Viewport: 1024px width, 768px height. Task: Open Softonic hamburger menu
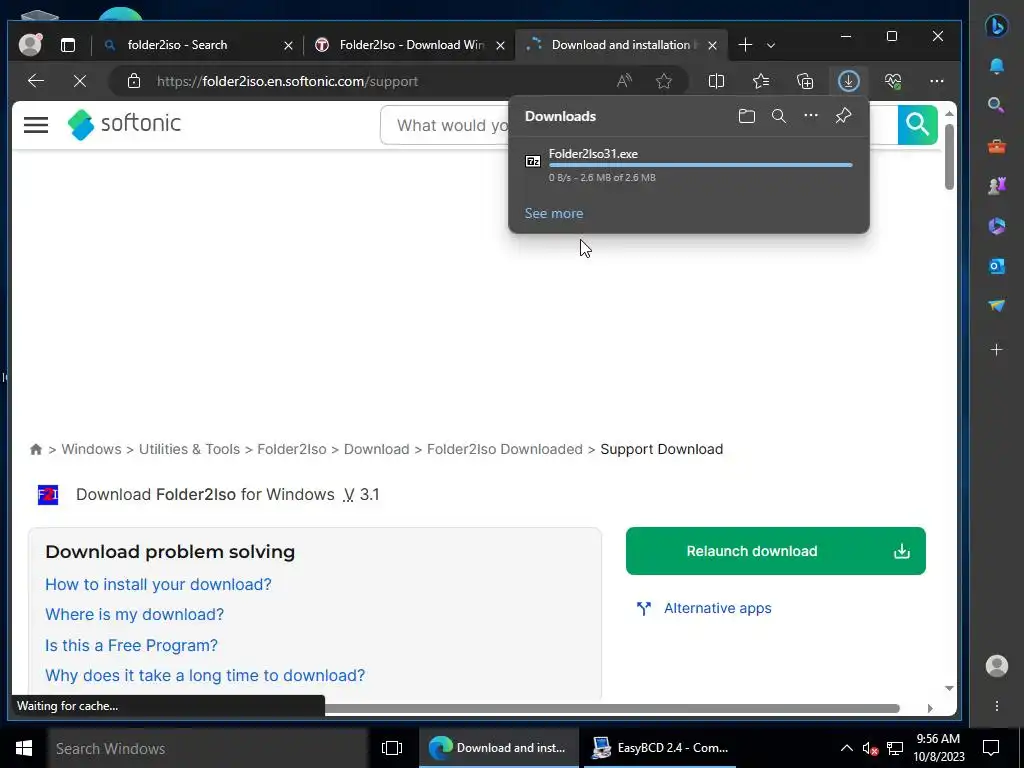tap(36, 125)
